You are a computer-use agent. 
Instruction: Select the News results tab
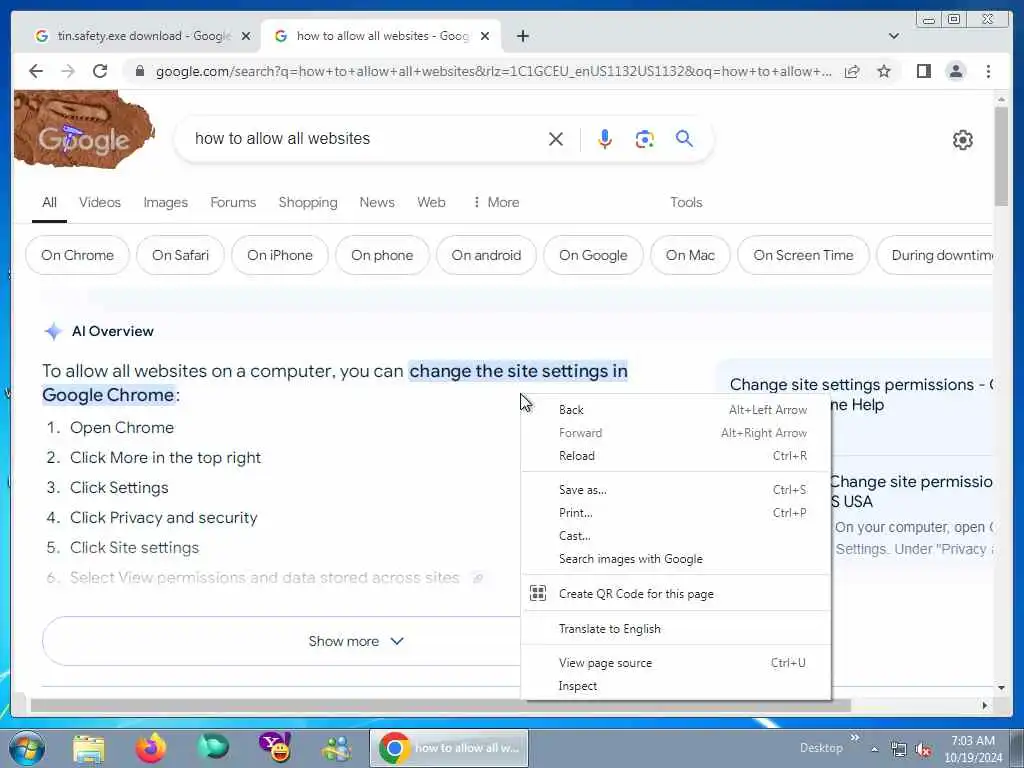click(x=377, y=202)
